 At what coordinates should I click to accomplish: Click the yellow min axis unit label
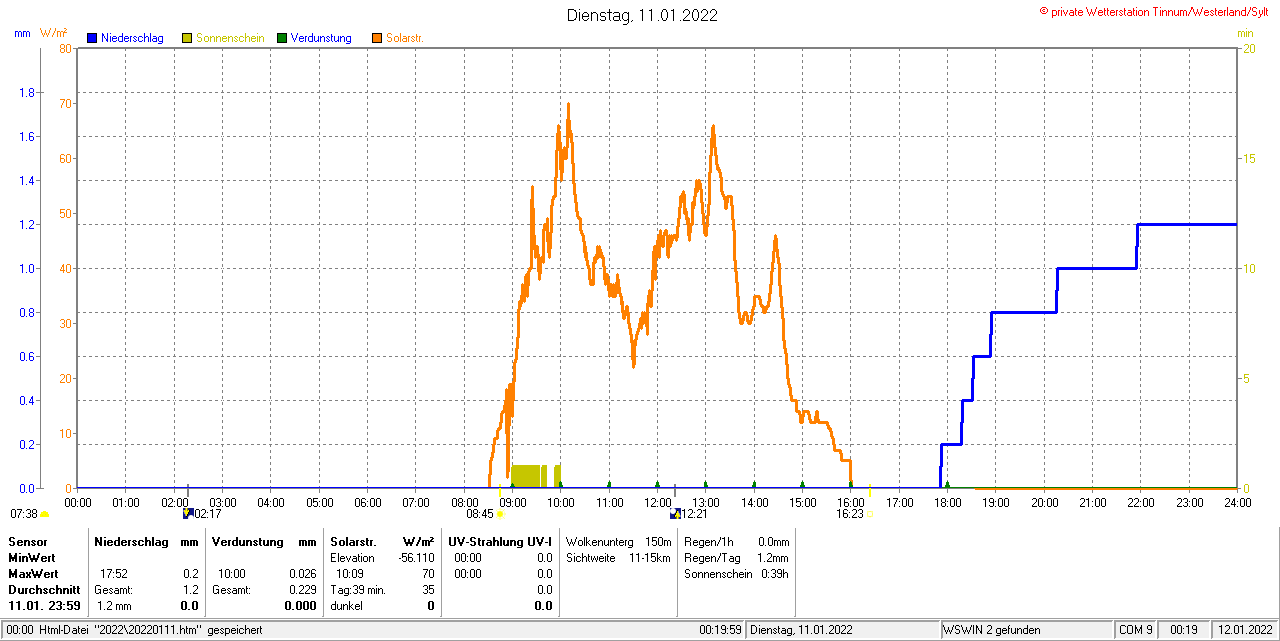tap(1245, 33)
